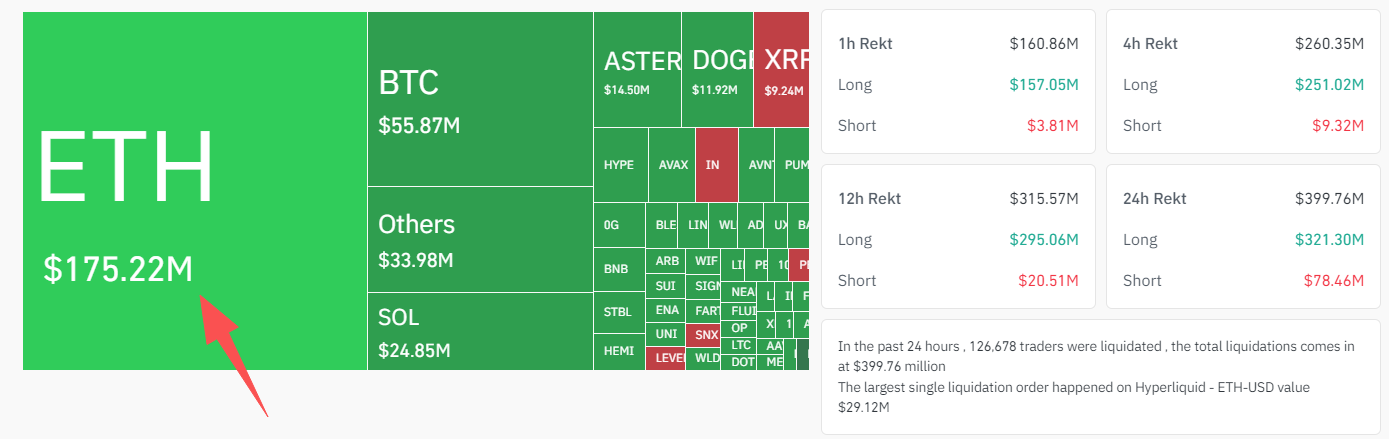Open the Others $33.98M tile
The image size is (1389, 439).
point(480,239)
